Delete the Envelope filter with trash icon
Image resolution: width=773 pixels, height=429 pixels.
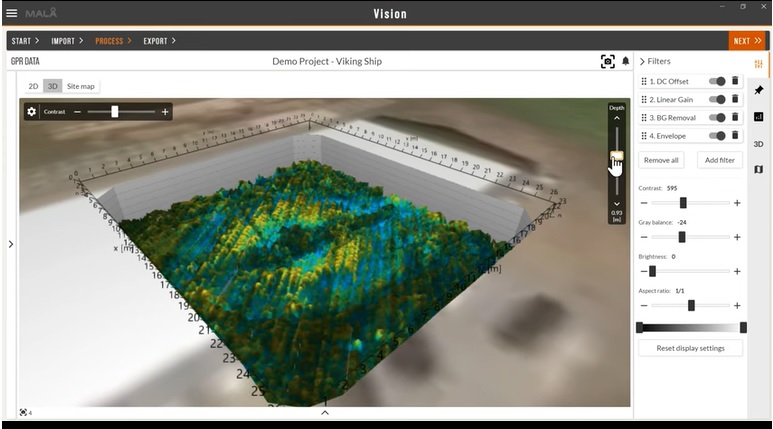735,135
